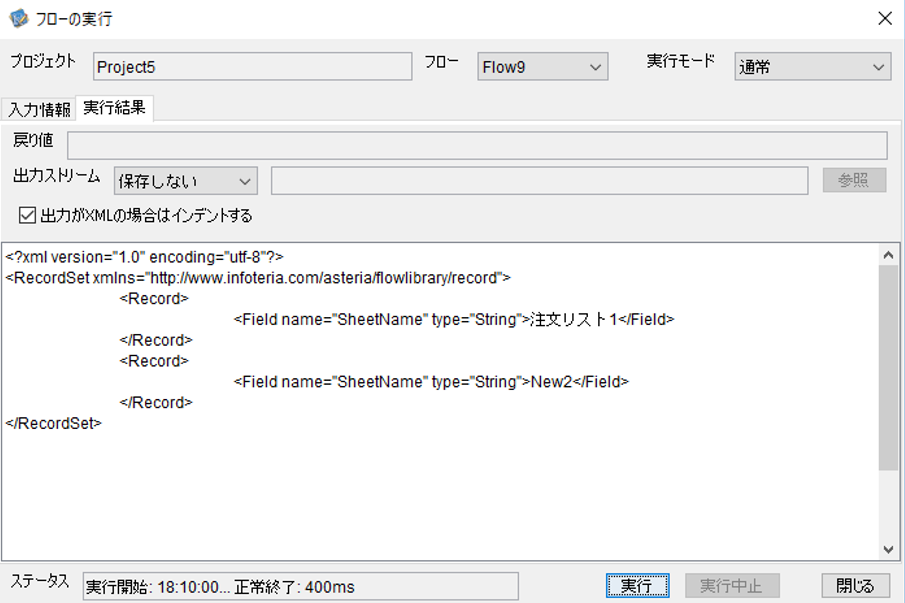Select the 実行結果 tab
Screen dimensions: 905x603
point(114,108)
